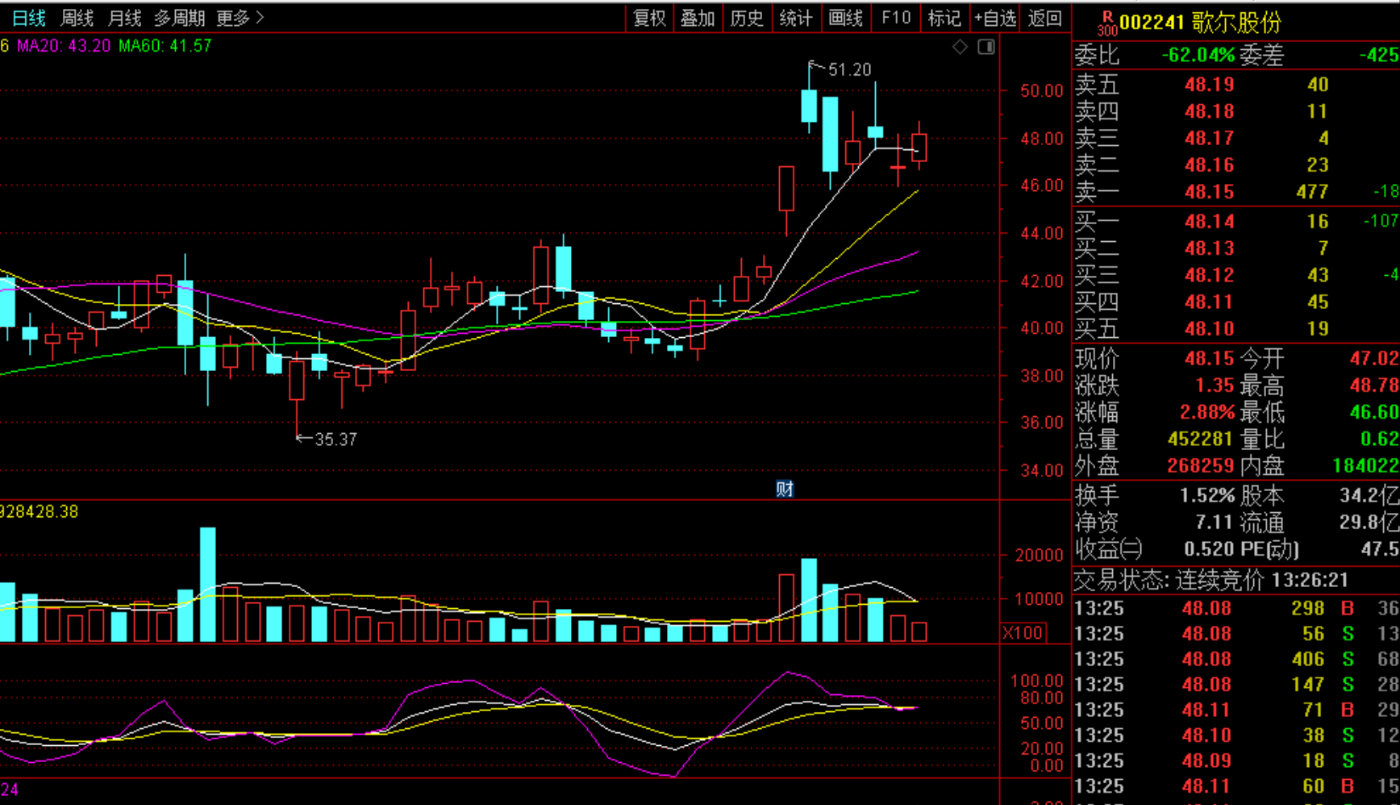1400x805 pixels.
Task: Open the 统计 statistics tool
Action: [x=796, y=18]
